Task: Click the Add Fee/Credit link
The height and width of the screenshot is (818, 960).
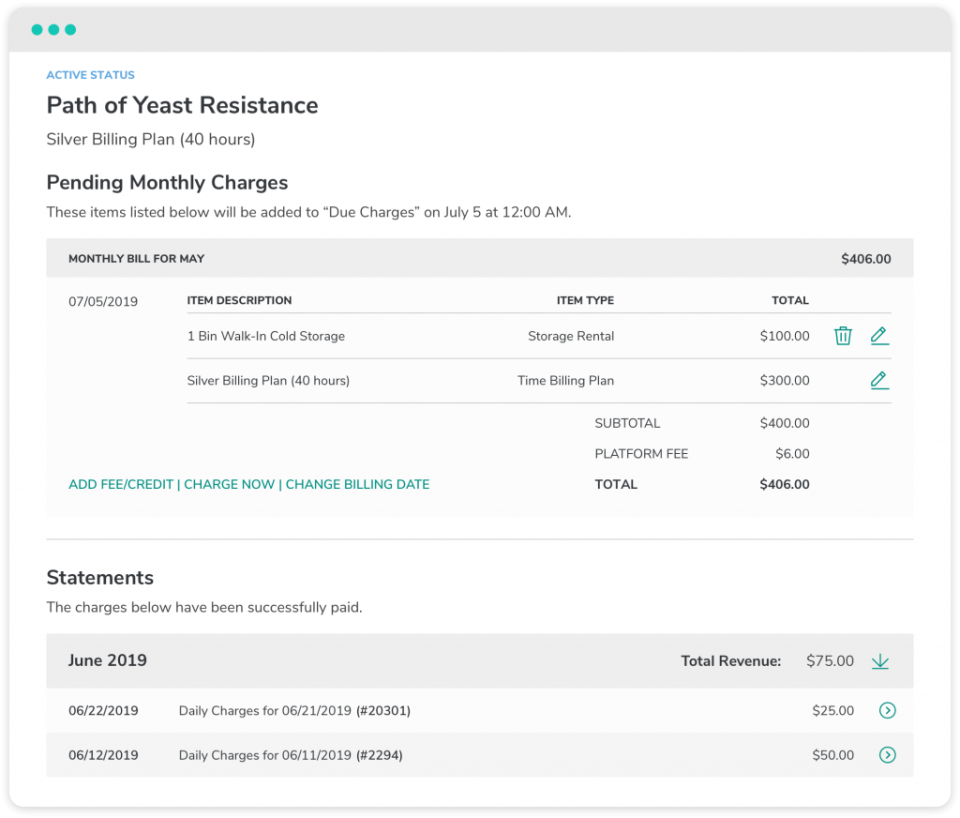Action: 121,484
